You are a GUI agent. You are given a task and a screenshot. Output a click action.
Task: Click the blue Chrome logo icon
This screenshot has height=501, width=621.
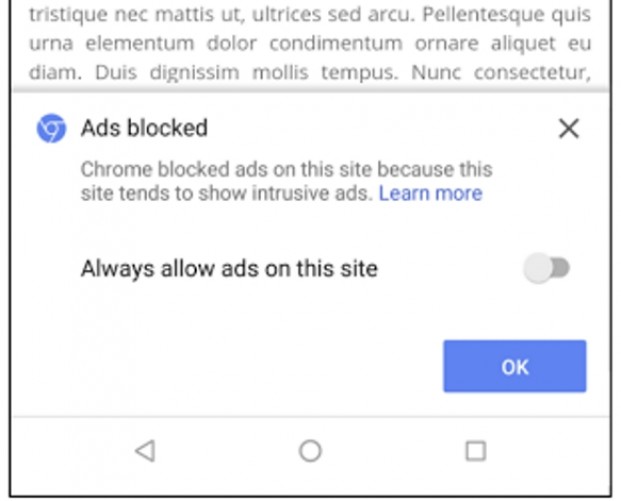(51, 128)
